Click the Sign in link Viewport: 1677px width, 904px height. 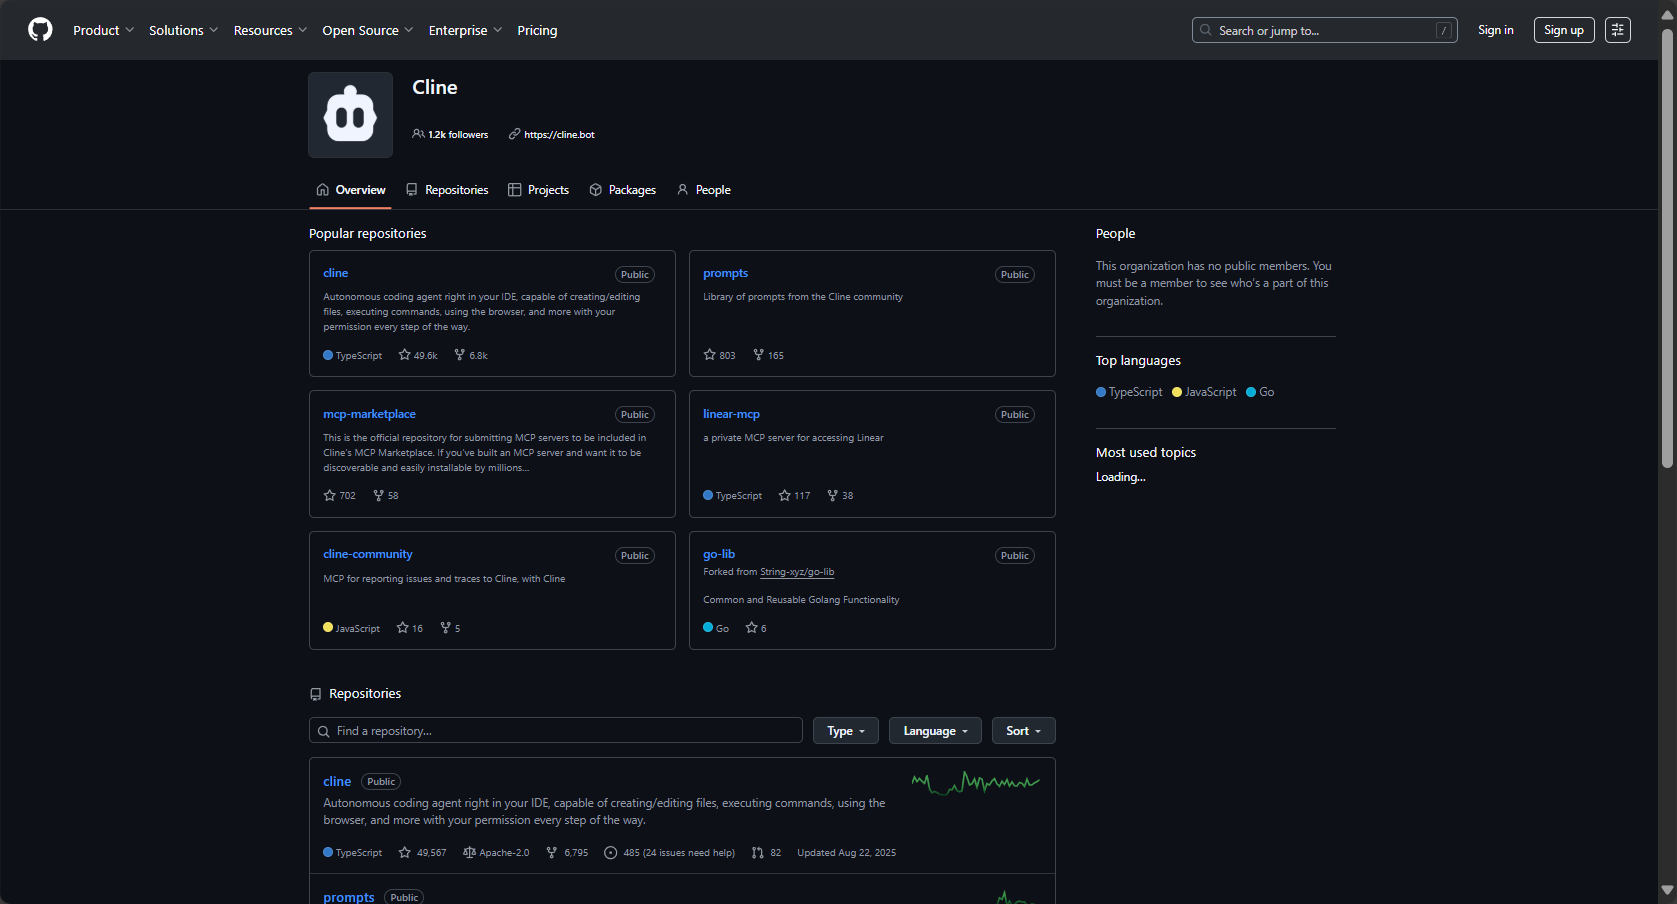(x=1496, y=30)
